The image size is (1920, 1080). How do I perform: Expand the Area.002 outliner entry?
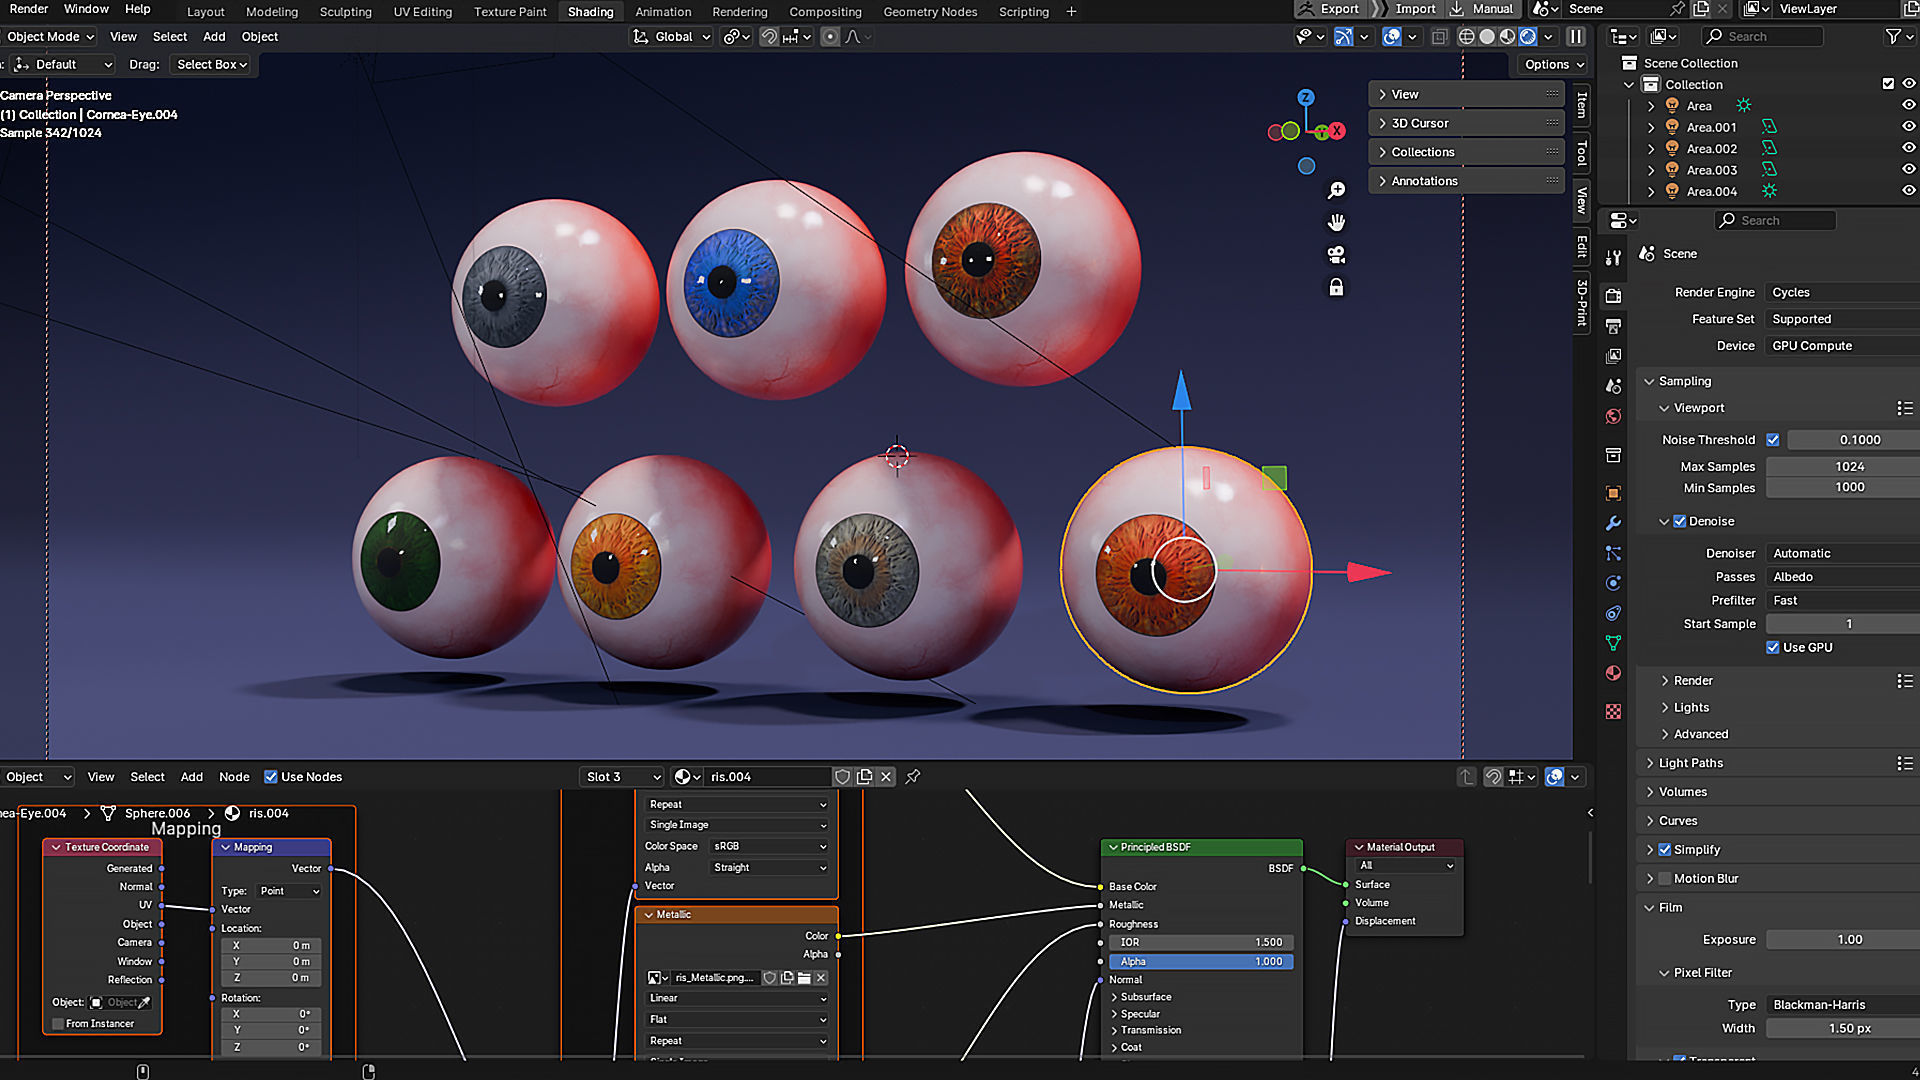pos(1651,149)
